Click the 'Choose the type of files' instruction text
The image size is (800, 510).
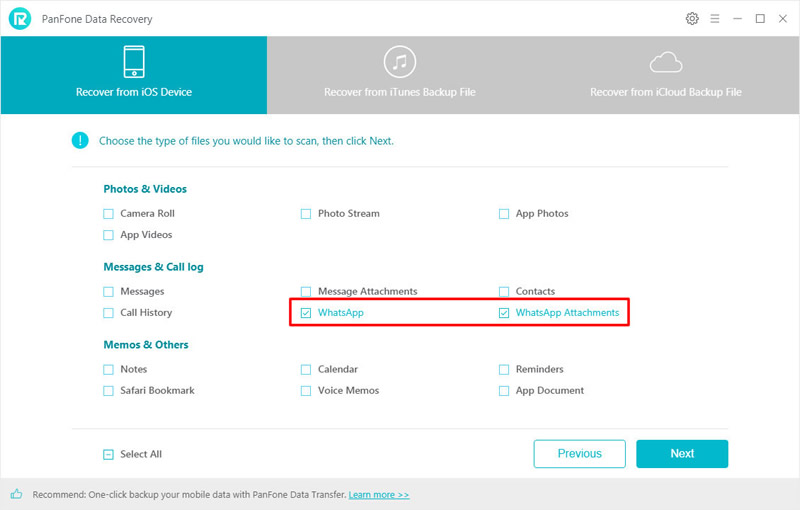[246, 141]
